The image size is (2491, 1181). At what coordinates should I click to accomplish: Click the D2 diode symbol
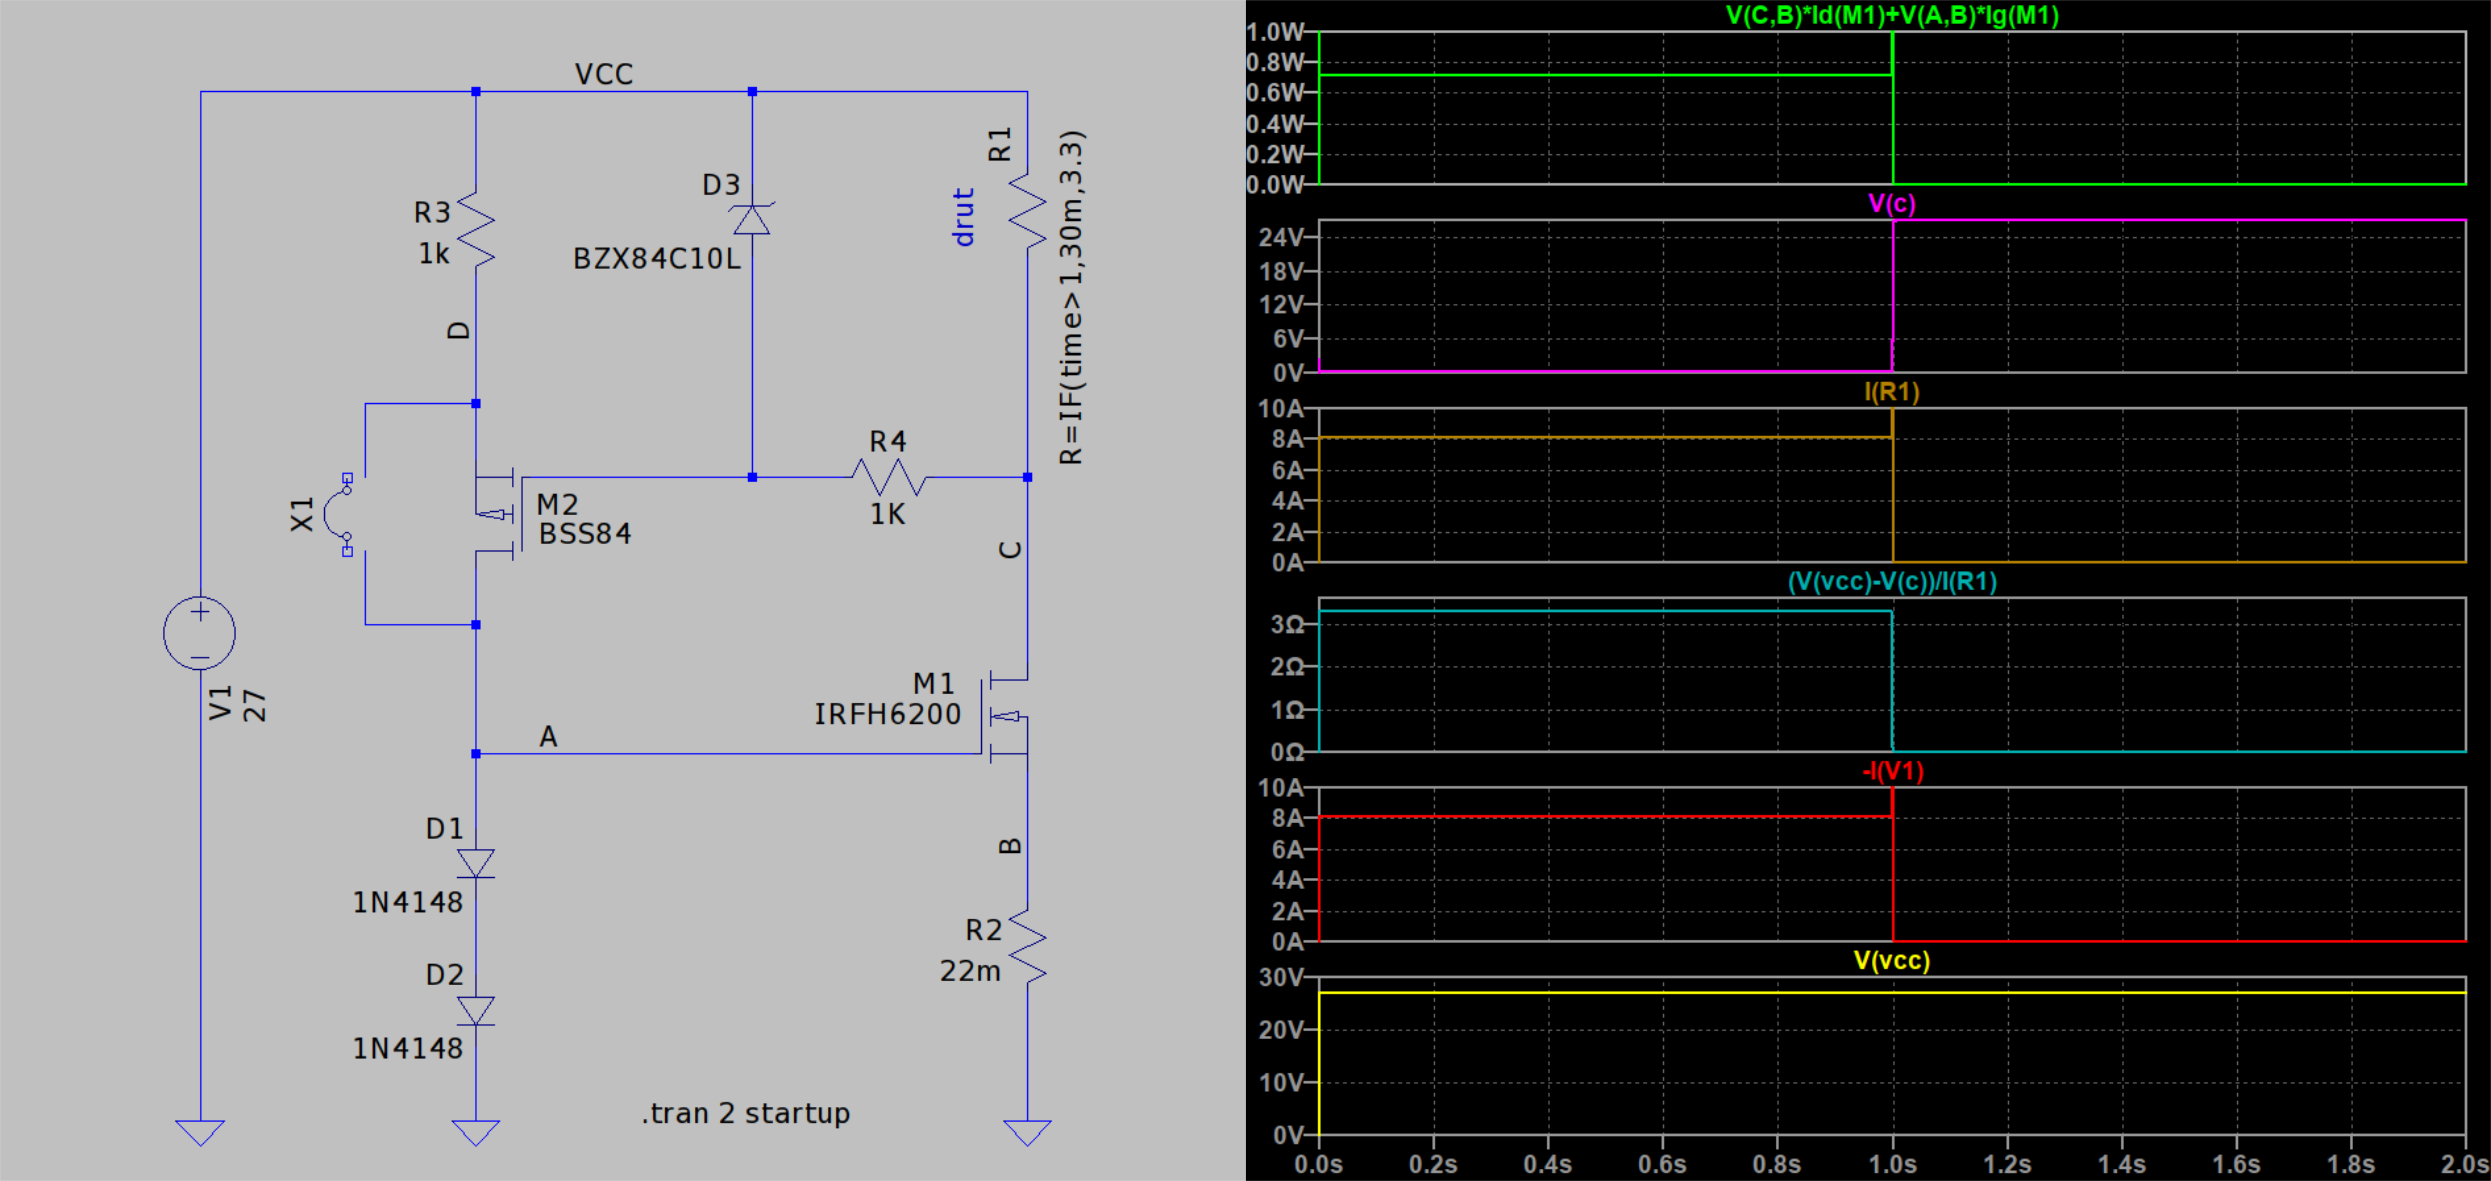[x=476, y=1011]
